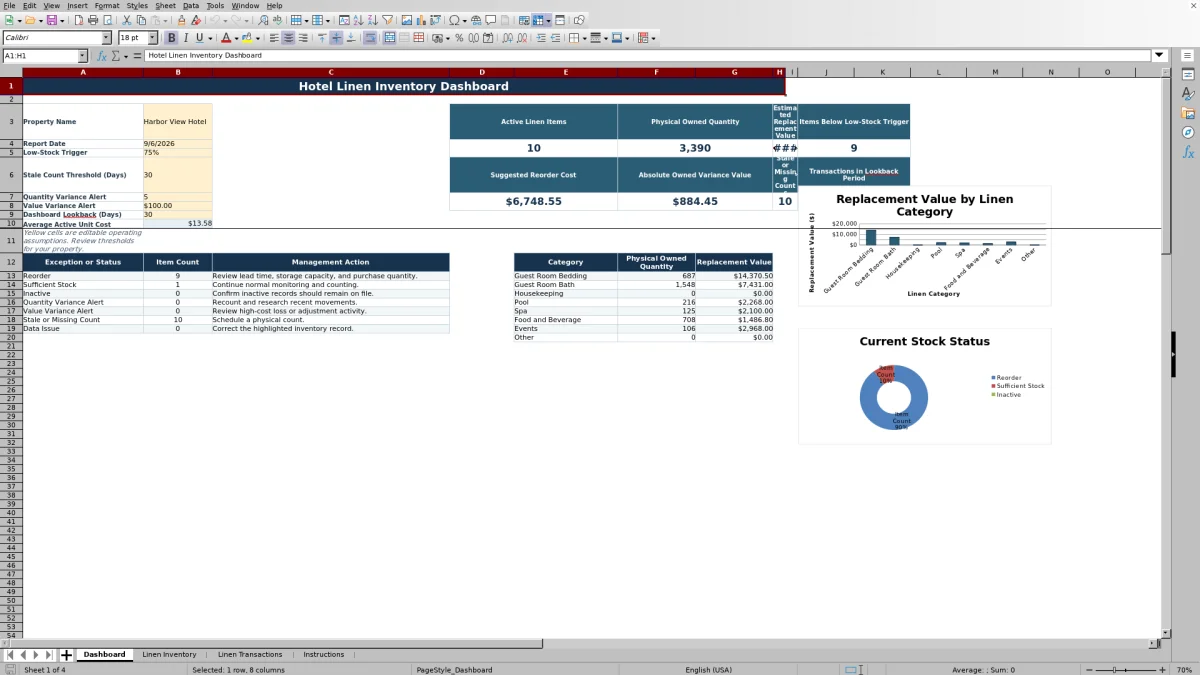
Task: Click Add Decimal Place icon
Action: click(507, 38)
